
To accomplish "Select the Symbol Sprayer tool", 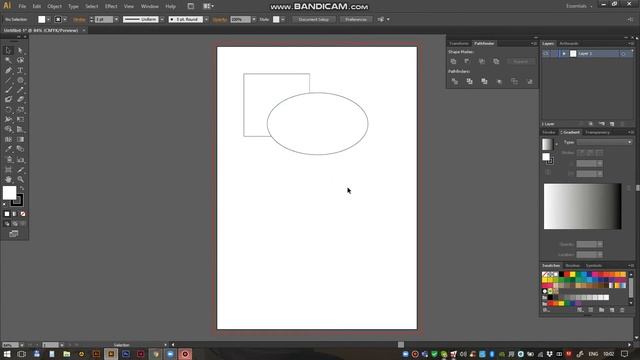I will pyautogui.click(x=8, y=160).
